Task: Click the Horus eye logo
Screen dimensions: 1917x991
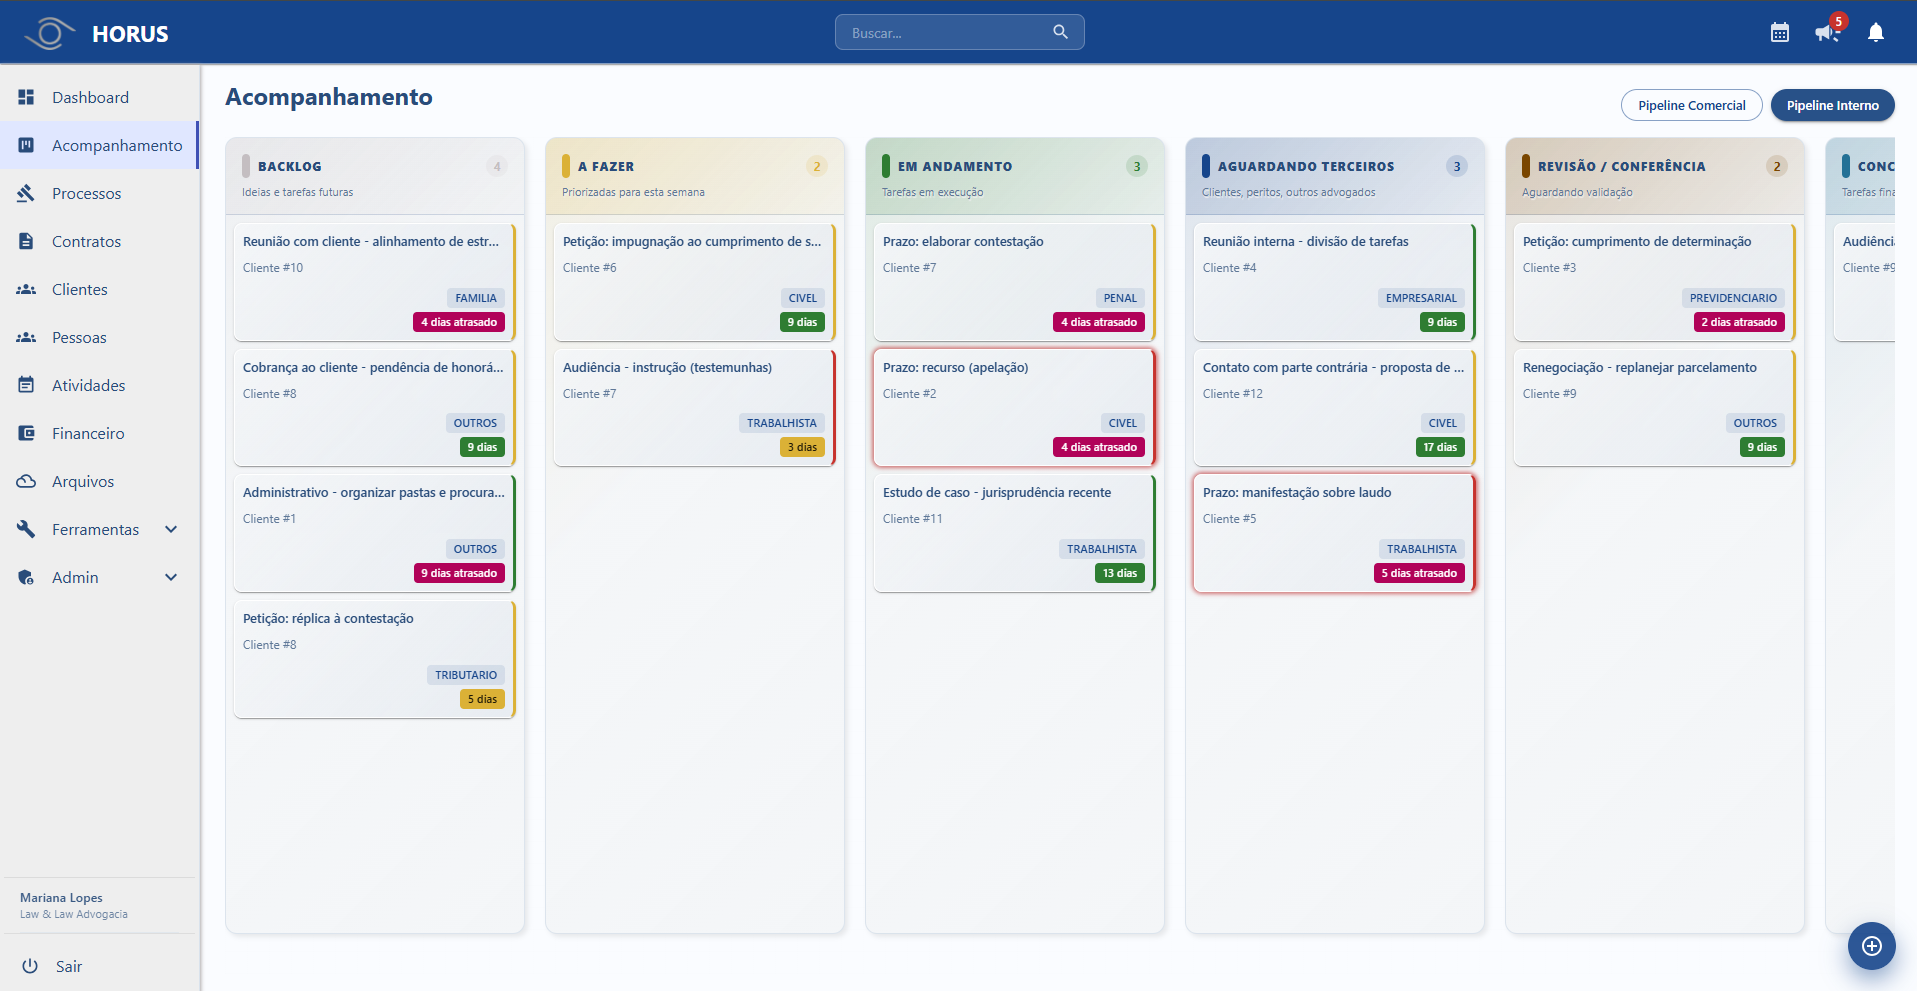Action: coord(49,33)
